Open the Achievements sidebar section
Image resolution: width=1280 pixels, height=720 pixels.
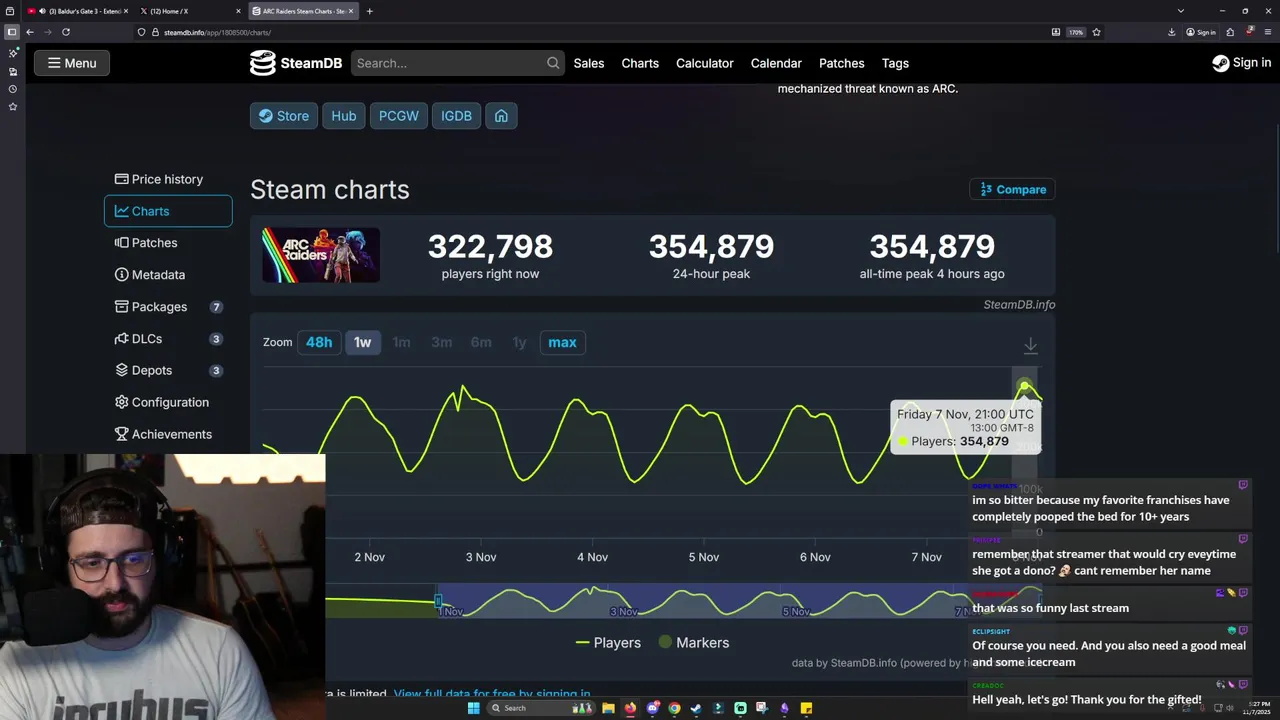pyautogui.click(x=168, y=434)
